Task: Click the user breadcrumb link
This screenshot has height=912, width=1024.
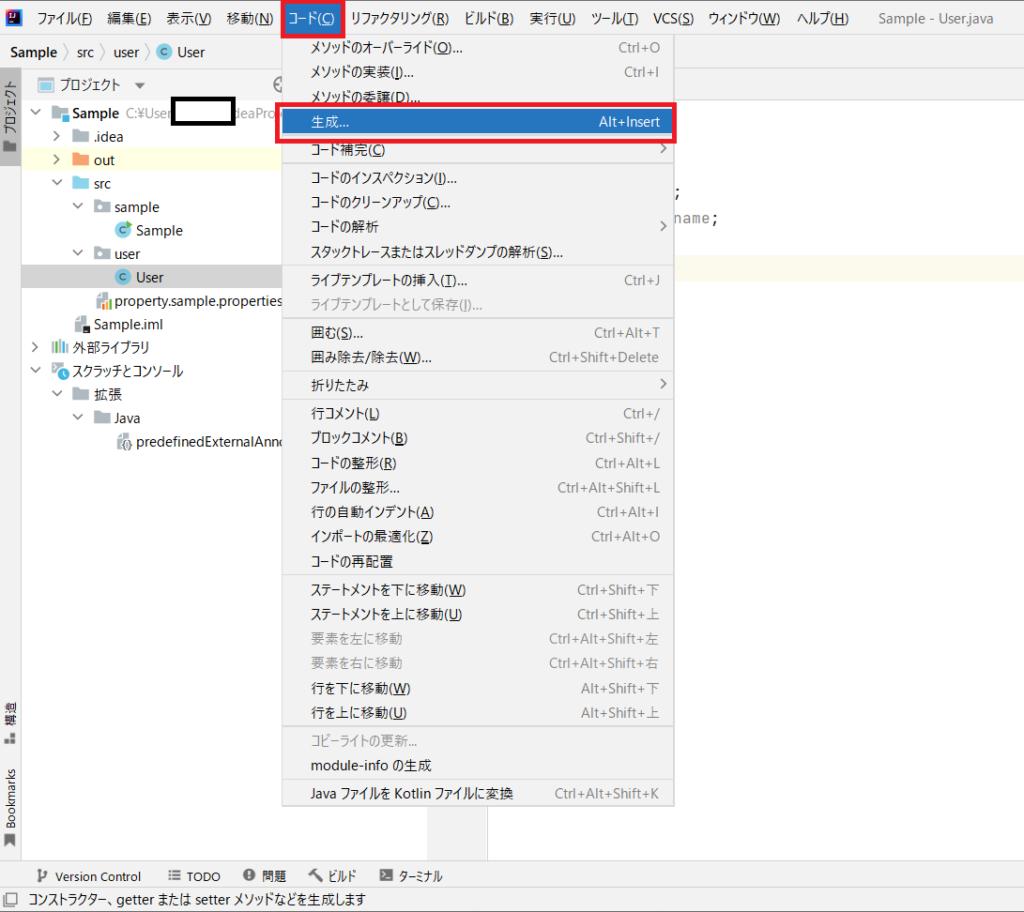Action: point(126,52)
